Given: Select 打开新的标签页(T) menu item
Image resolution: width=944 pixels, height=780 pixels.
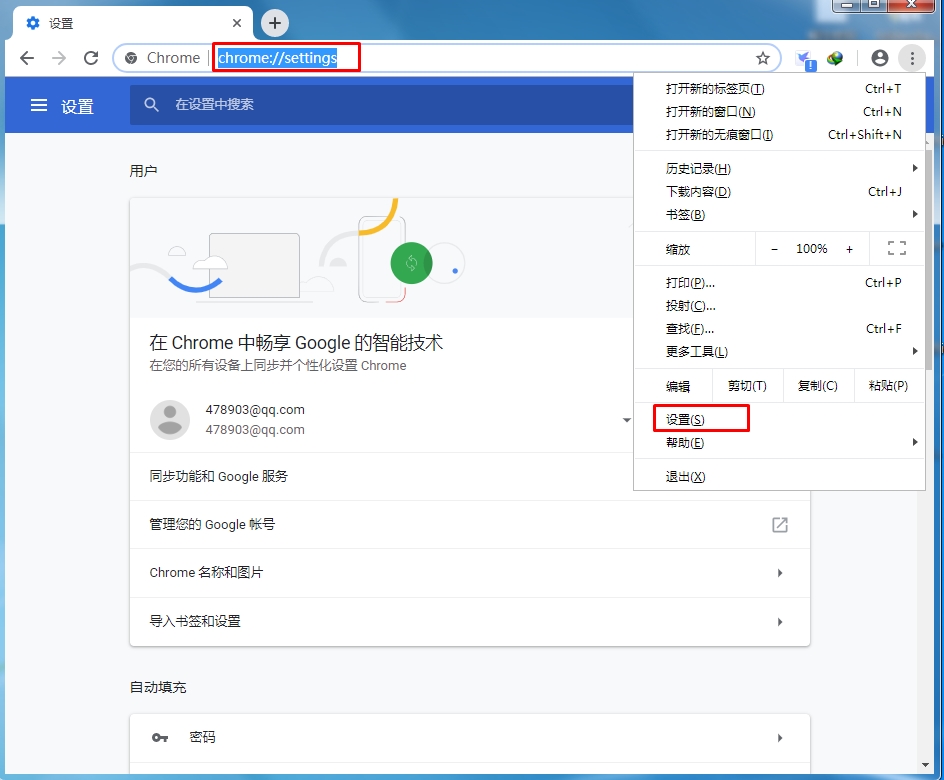Looking at the screenshot, I should click(780, 88).
